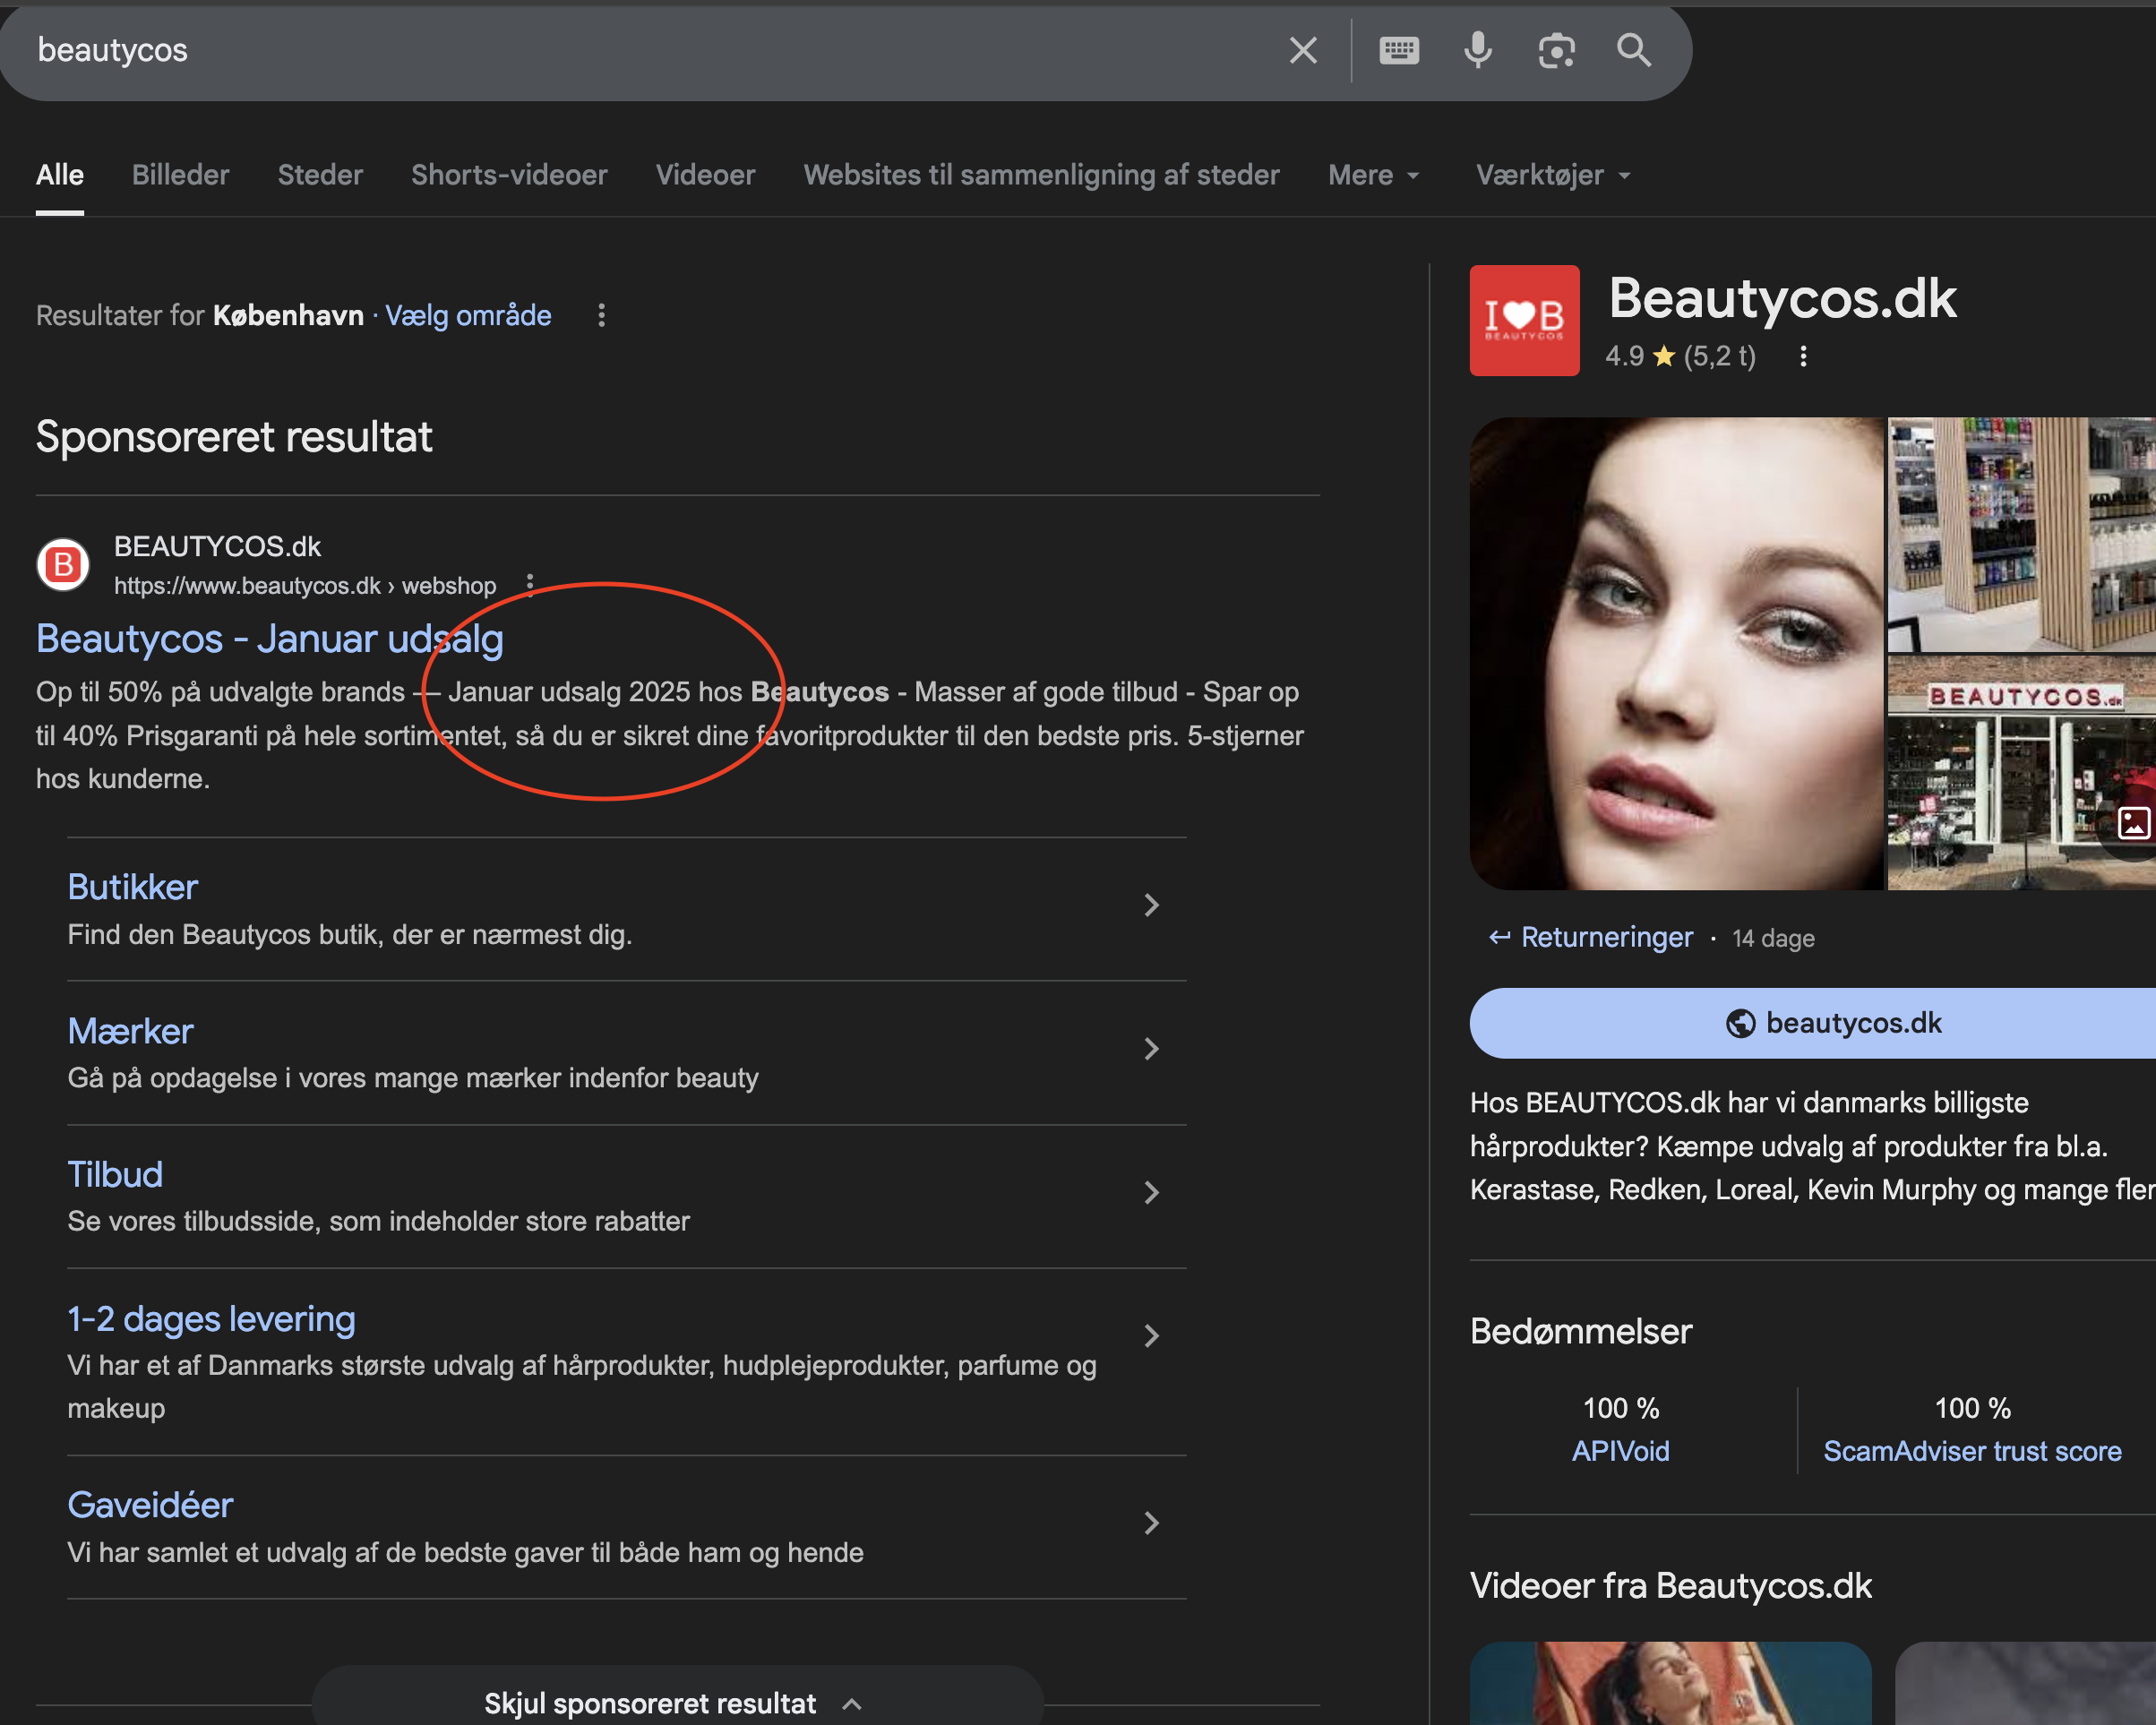Click the Beautycos.dk panel title

(1782, 298)
